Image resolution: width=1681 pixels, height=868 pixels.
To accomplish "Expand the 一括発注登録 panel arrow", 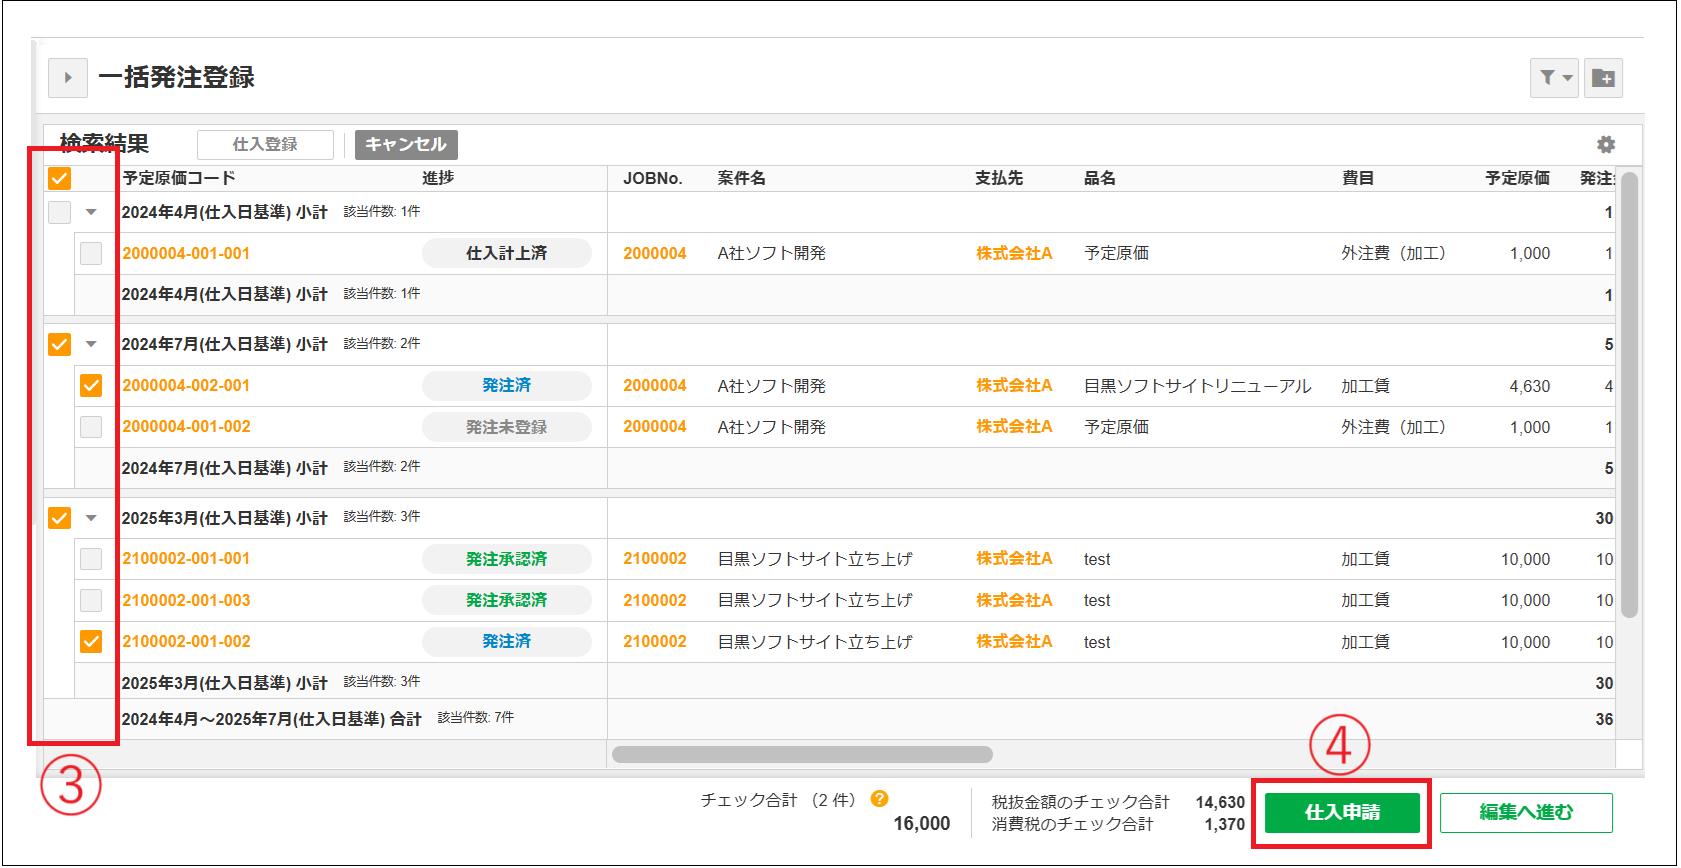I will [68, 78].
